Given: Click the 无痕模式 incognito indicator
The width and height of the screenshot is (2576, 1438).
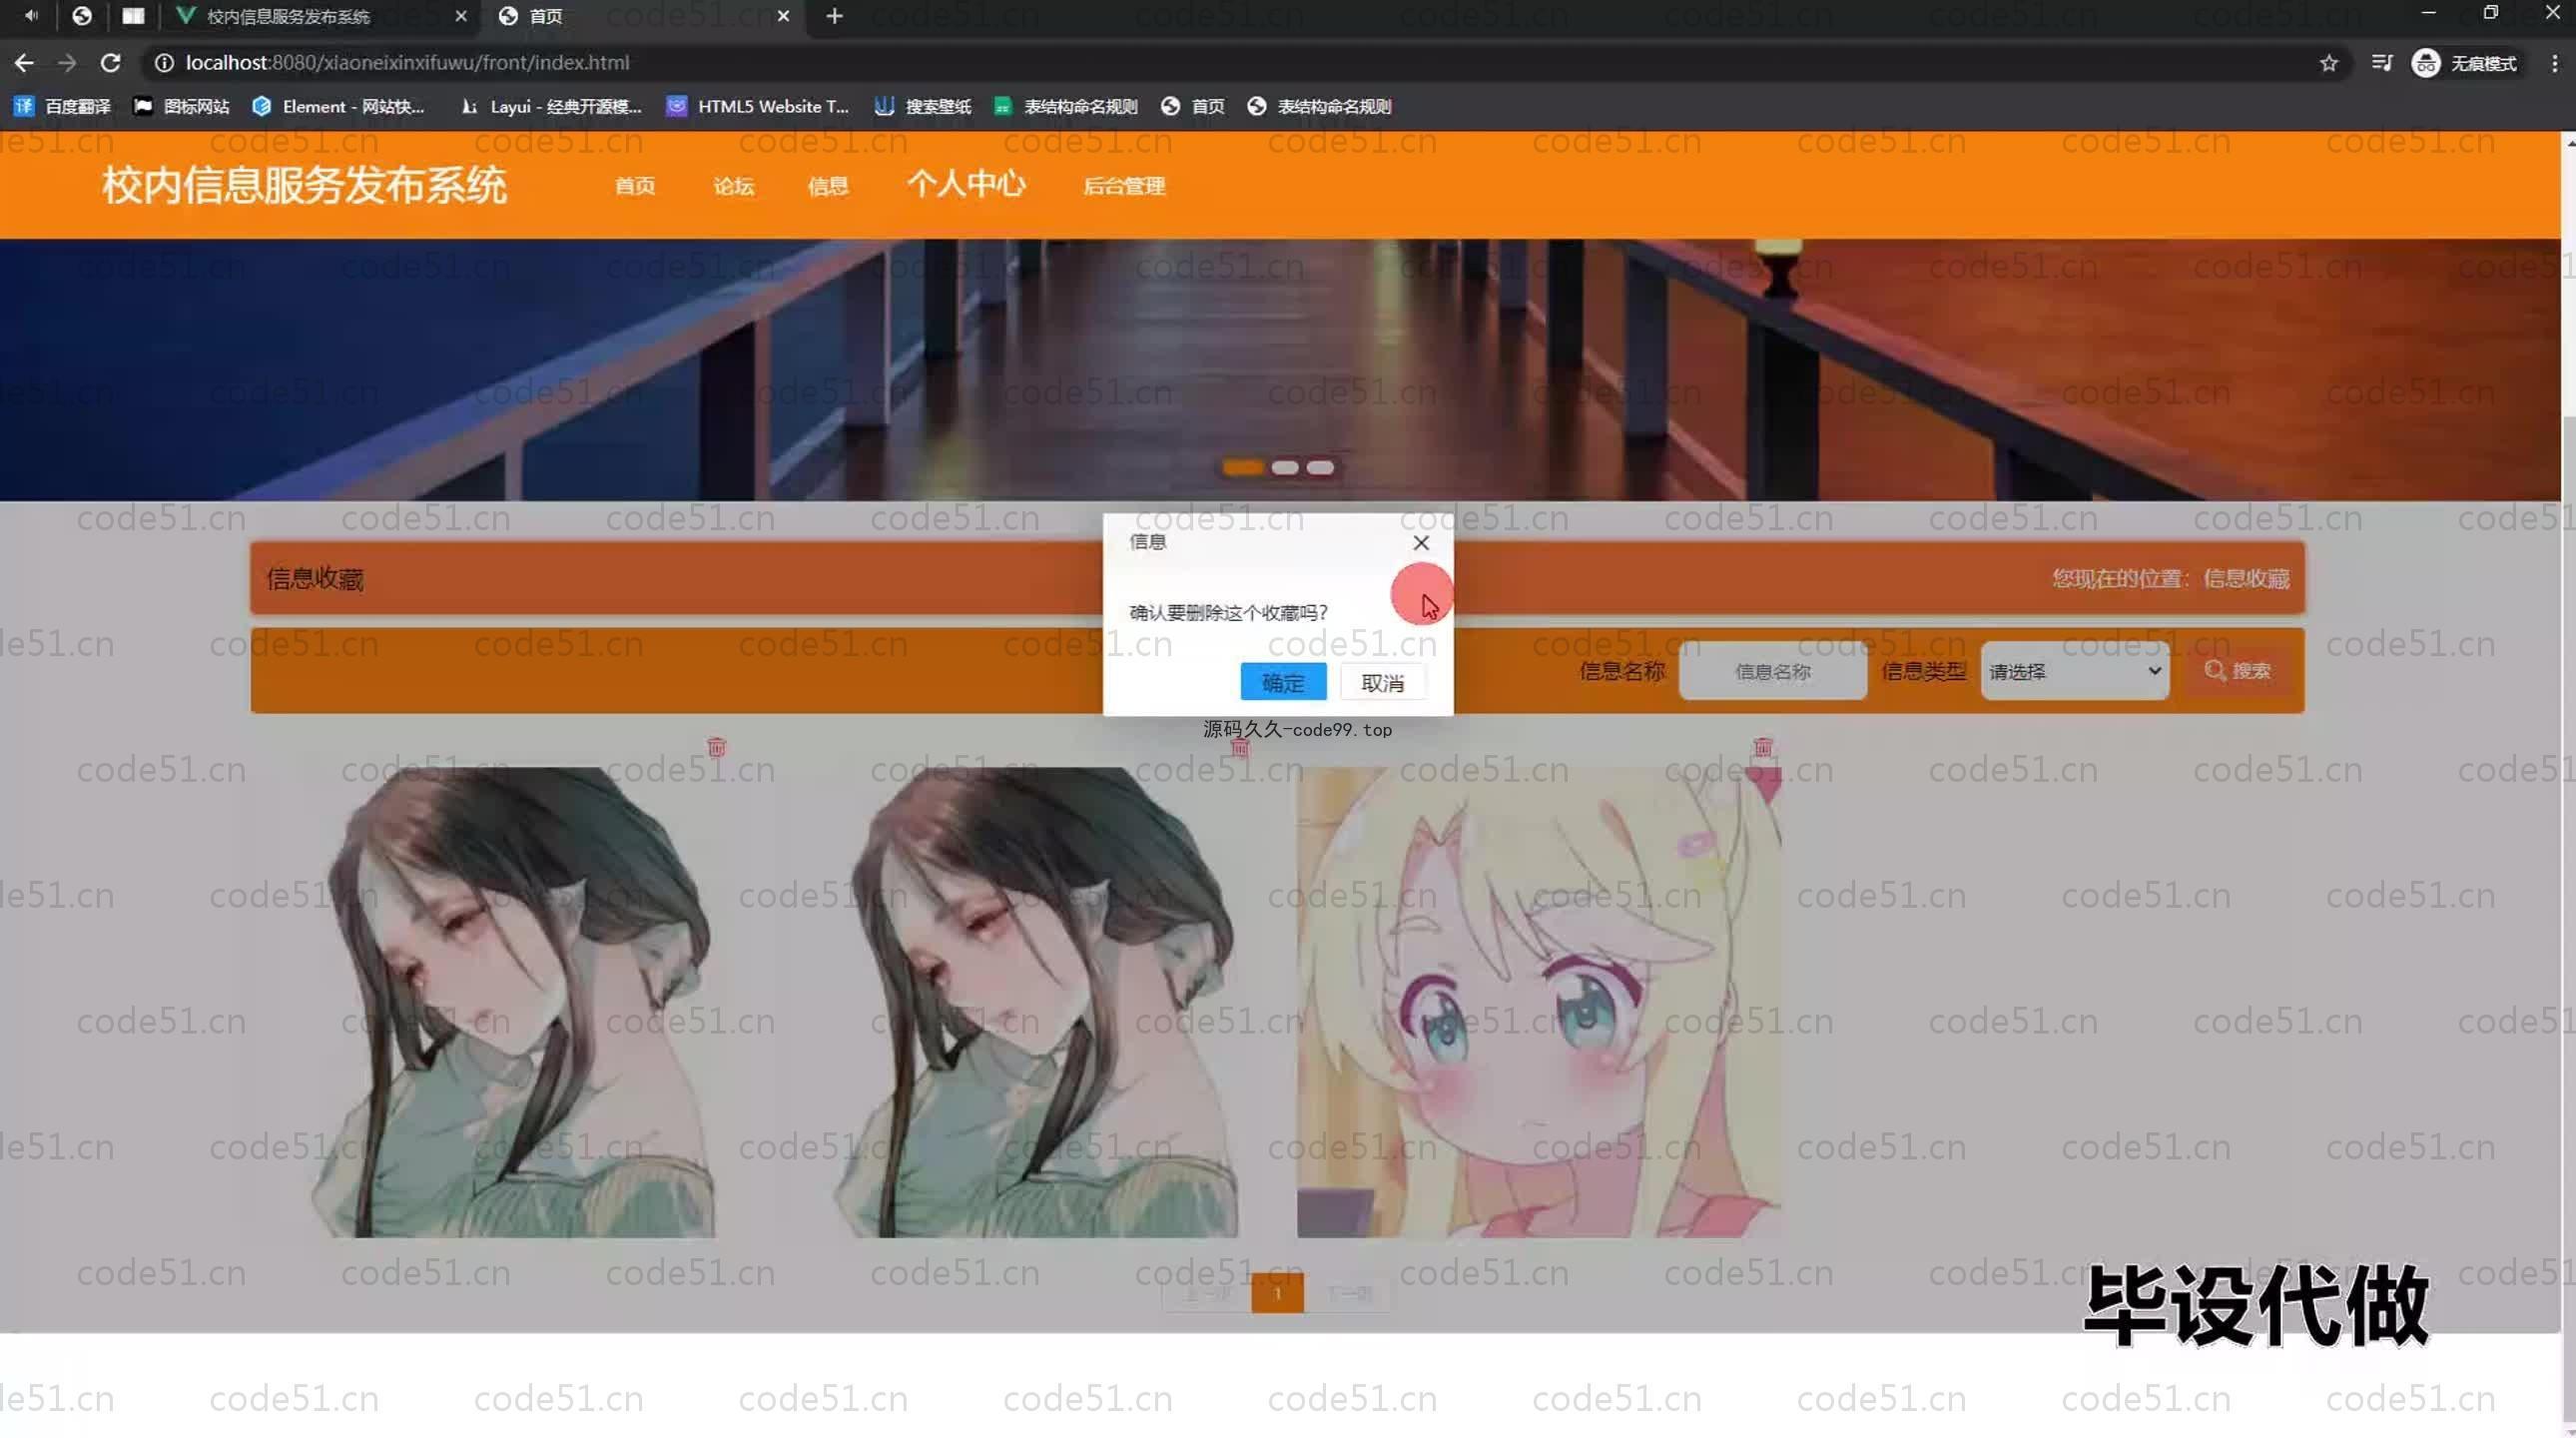Looking at the screenshot, I should 2464,63.
